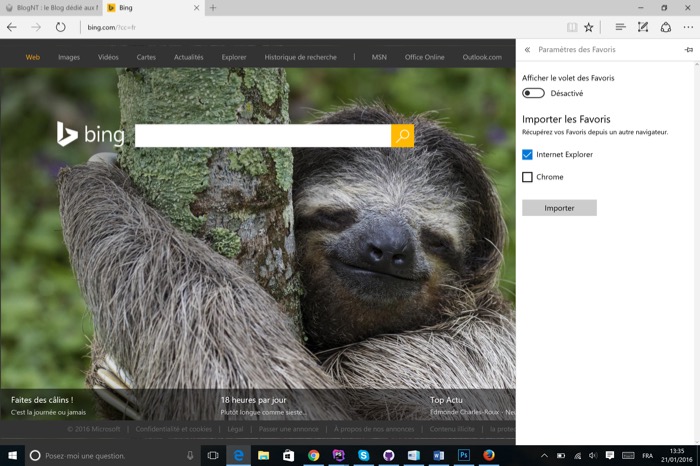Pin the Favorites settings pane
The height and width of the screenshot is (466, 700).
click(688, 49)
